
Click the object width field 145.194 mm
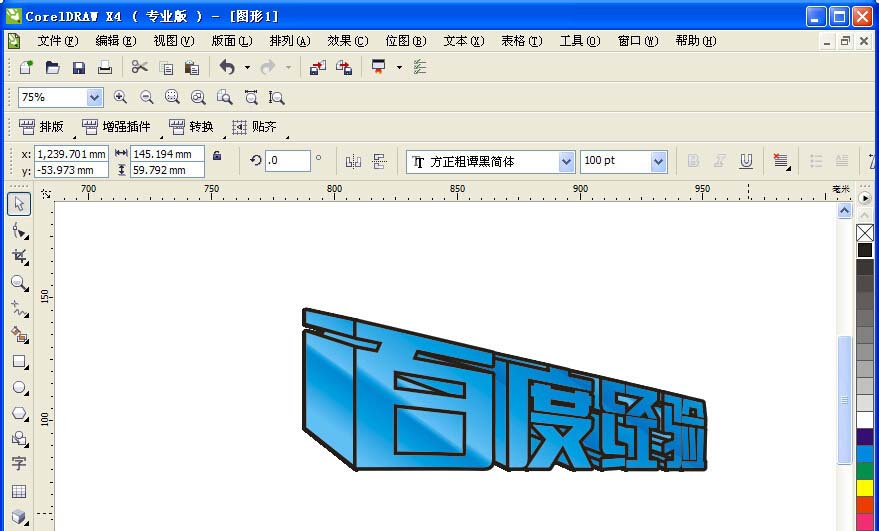pyautogui.click(x=167, y=154)
